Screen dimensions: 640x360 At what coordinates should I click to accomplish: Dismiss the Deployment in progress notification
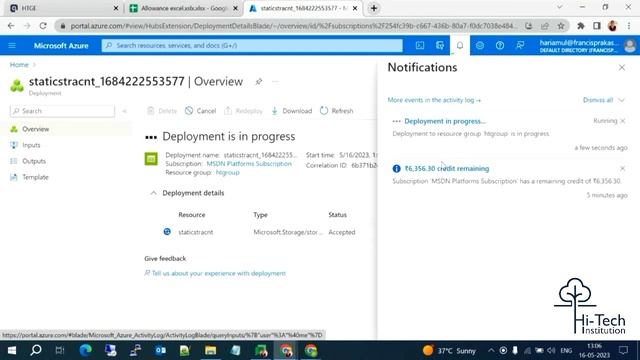click(x=622, y=121)
